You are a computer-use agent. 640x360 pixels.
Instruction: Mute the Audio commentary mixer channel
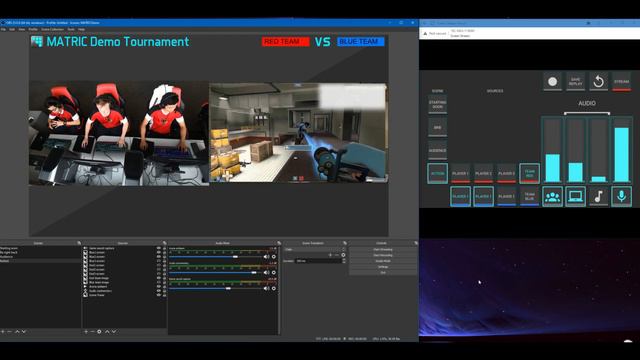266,272
